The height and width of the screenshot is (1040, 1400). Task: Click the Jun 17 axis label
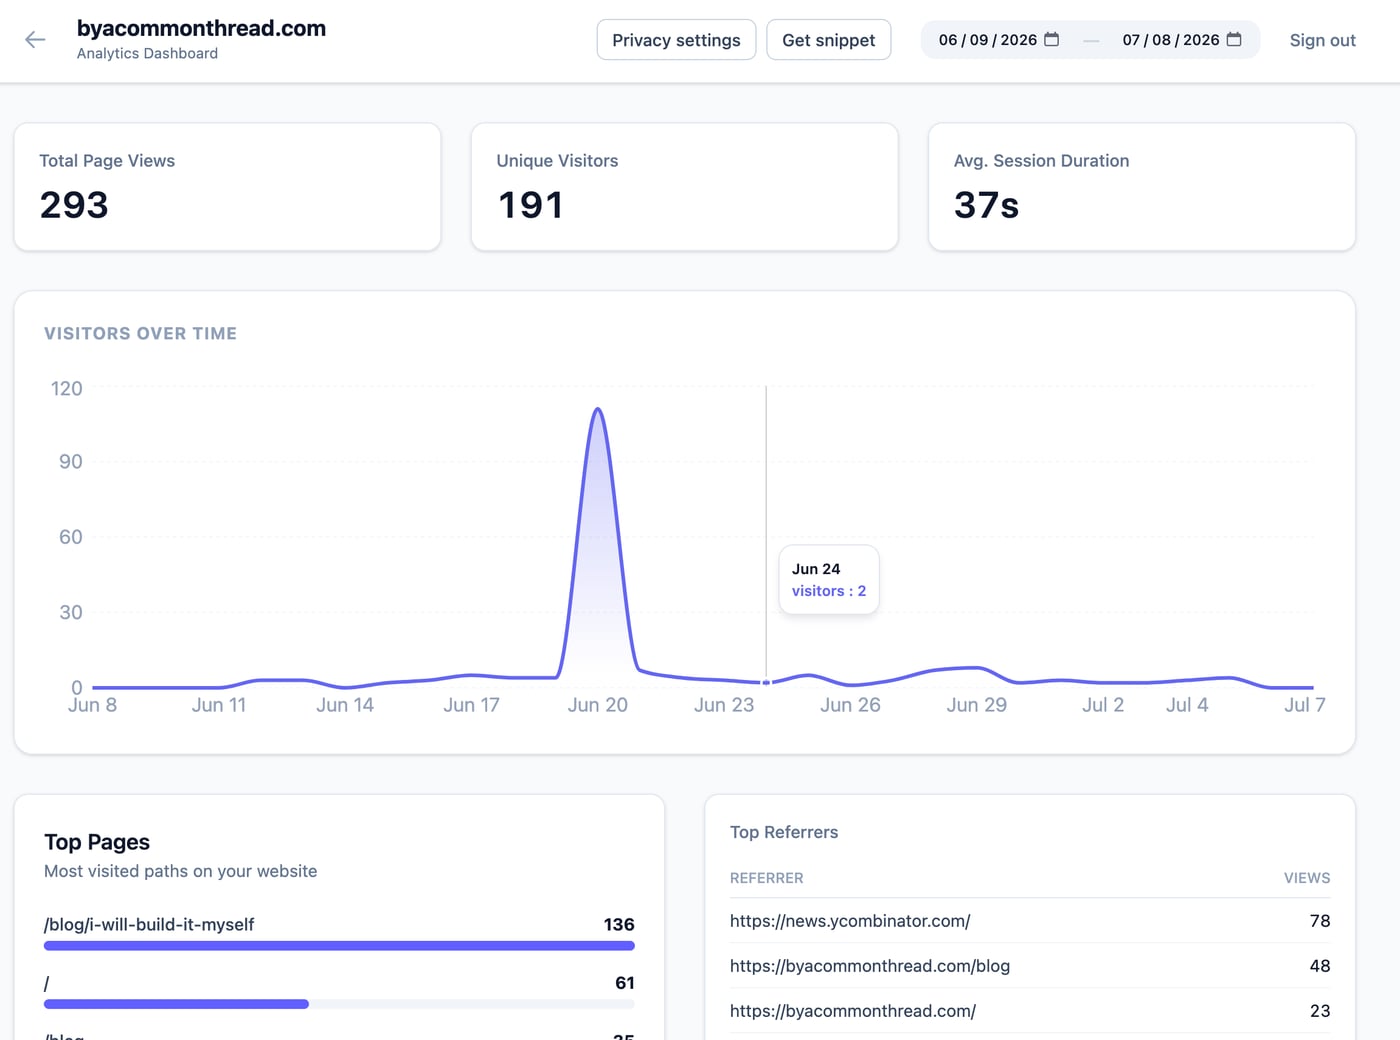471,705
